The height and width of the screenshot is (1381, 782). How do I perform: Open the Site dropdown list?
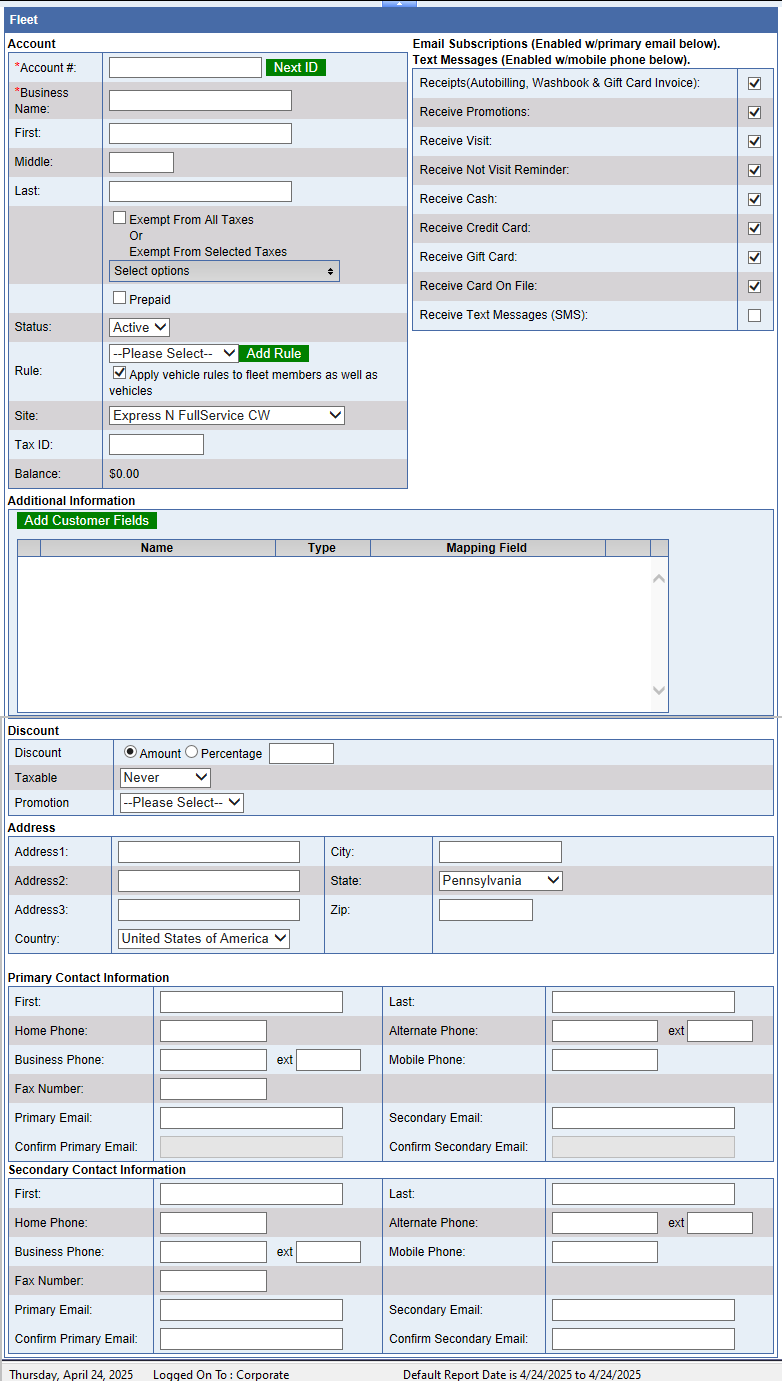(x=226, y=415)
